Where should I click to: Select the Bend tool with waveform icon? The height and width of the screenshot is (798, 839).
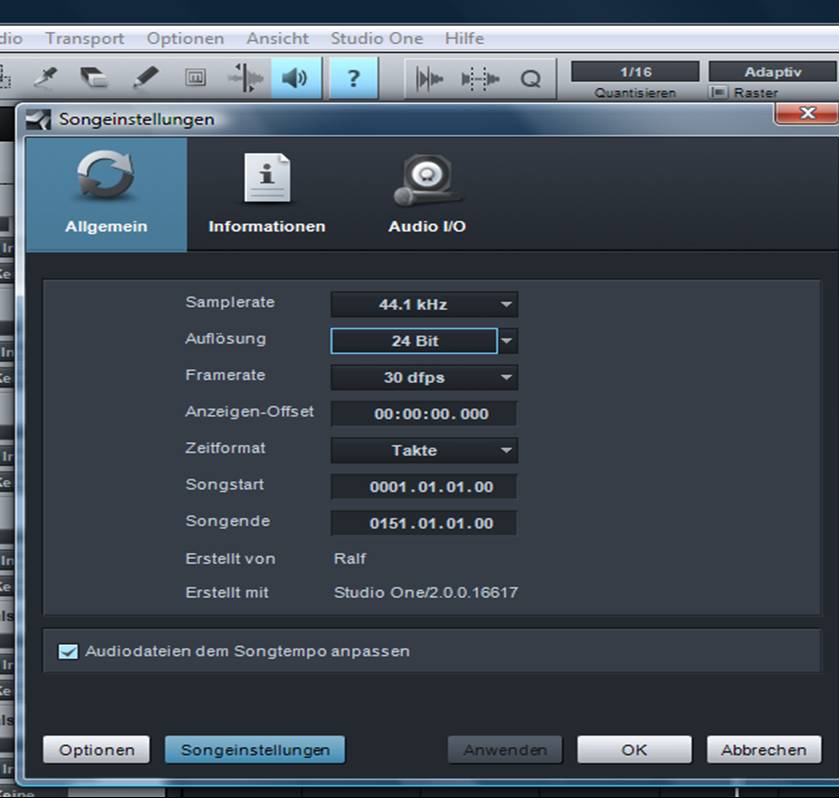tap(245, 78)
